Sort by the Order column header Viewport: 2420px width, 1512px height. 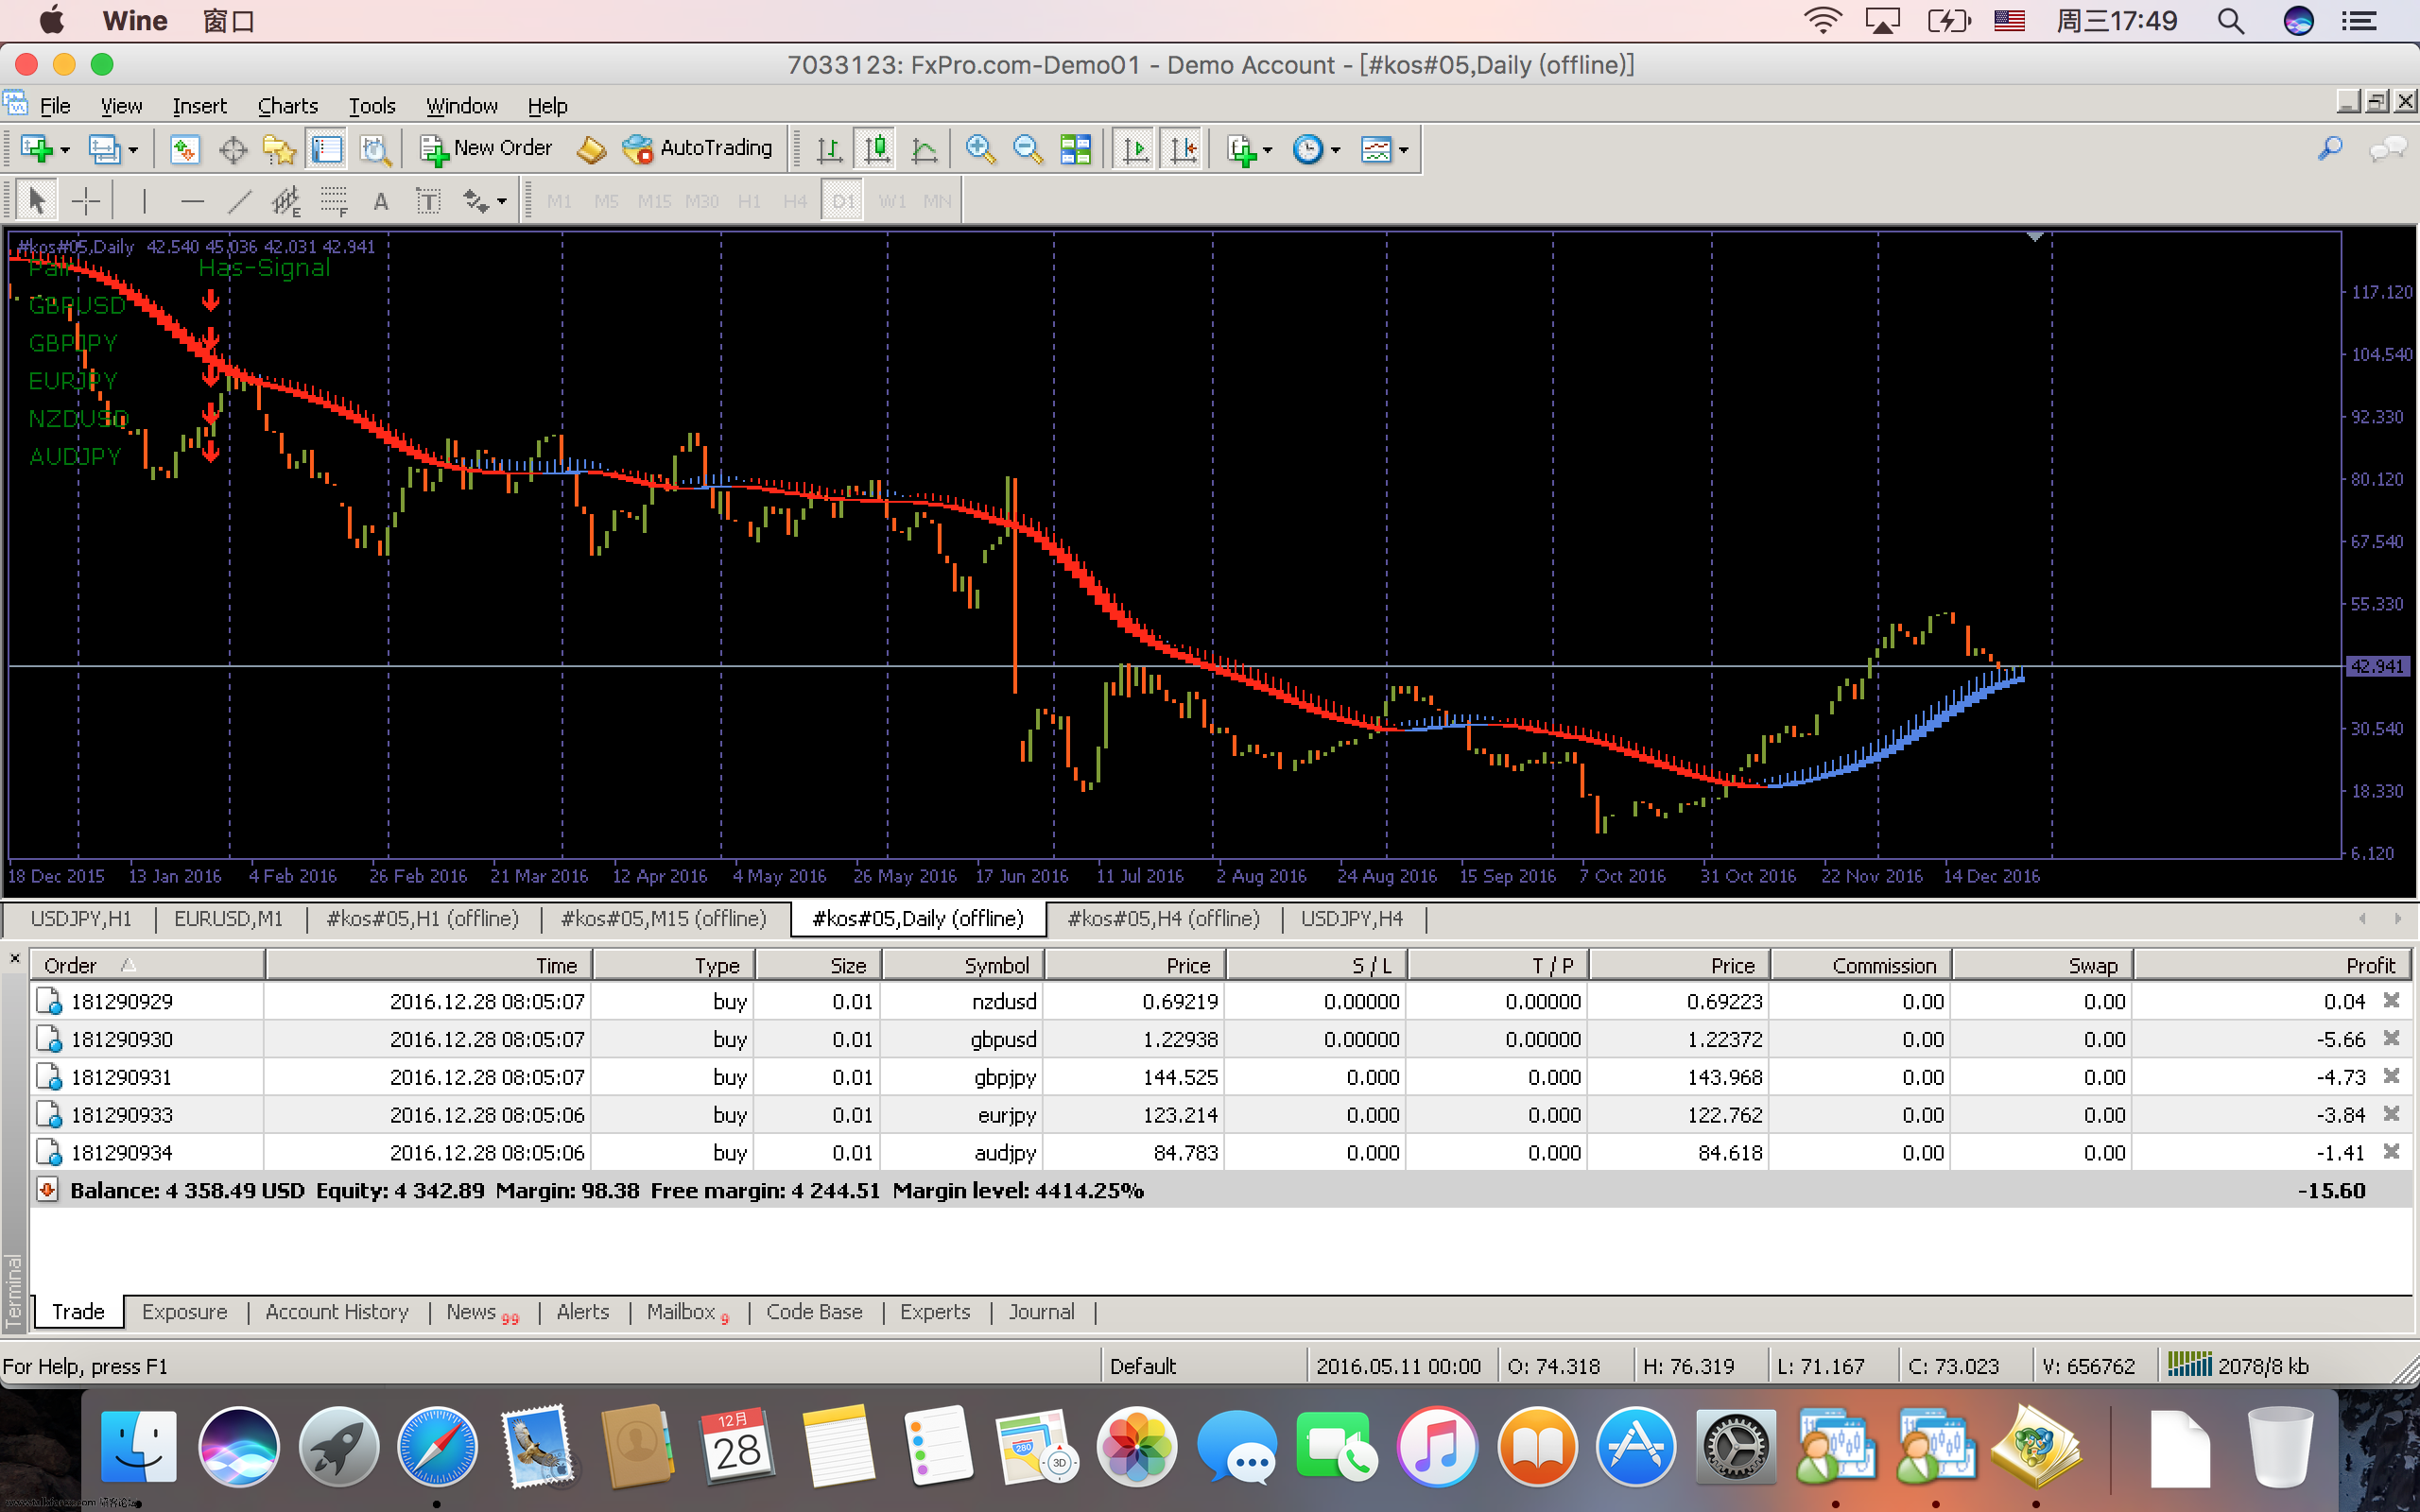tap(147, 965)
